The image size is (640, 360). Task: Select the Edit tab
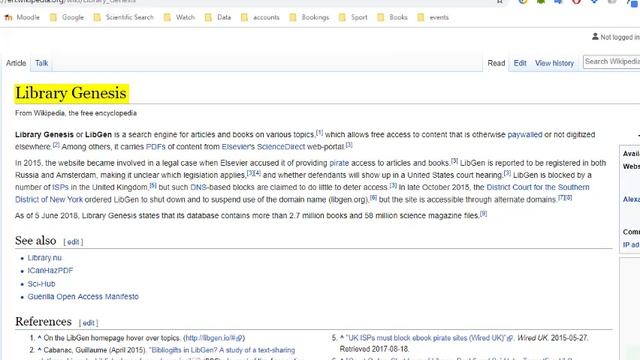pos(520,63)
